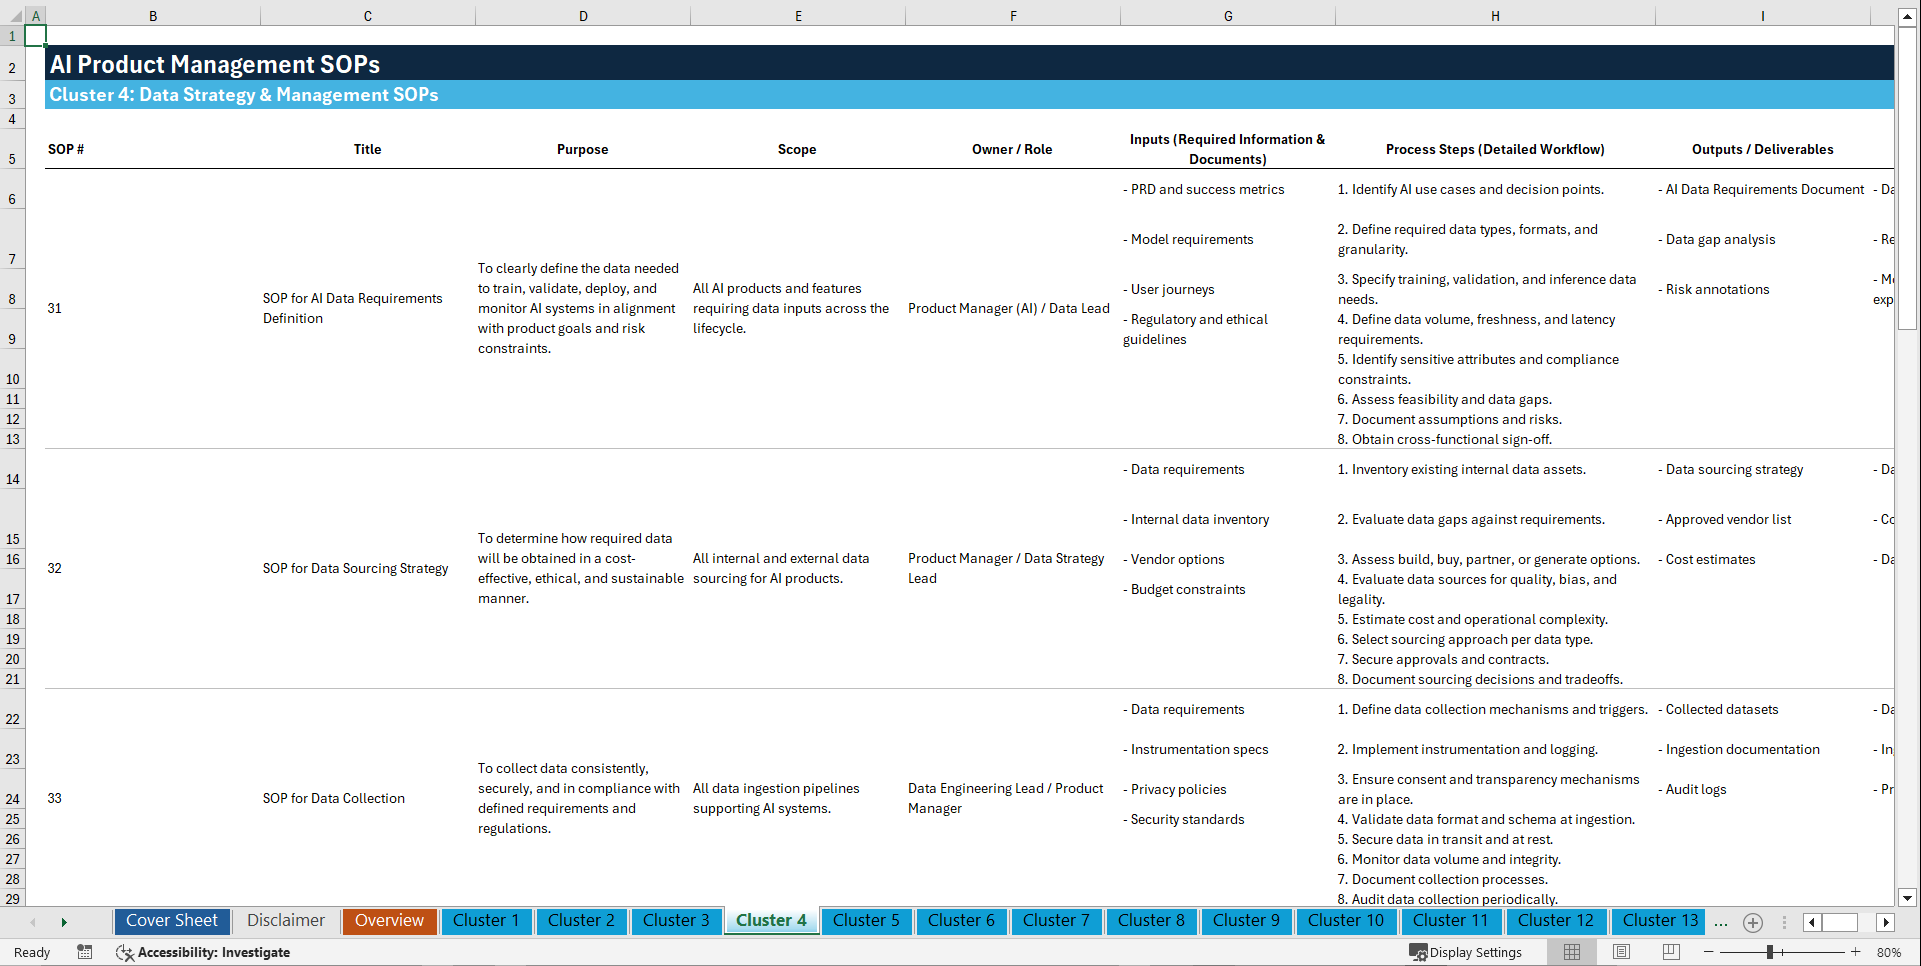
Task: Click the zoom in plus icon
Action: point(1857,952)
